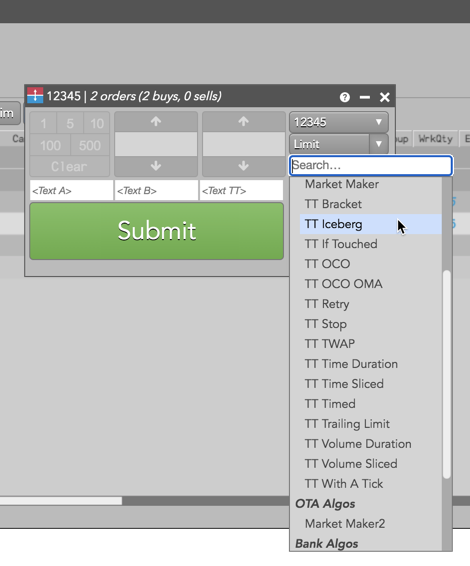
Task: Click down arrow above Text B
Action: 156,166
